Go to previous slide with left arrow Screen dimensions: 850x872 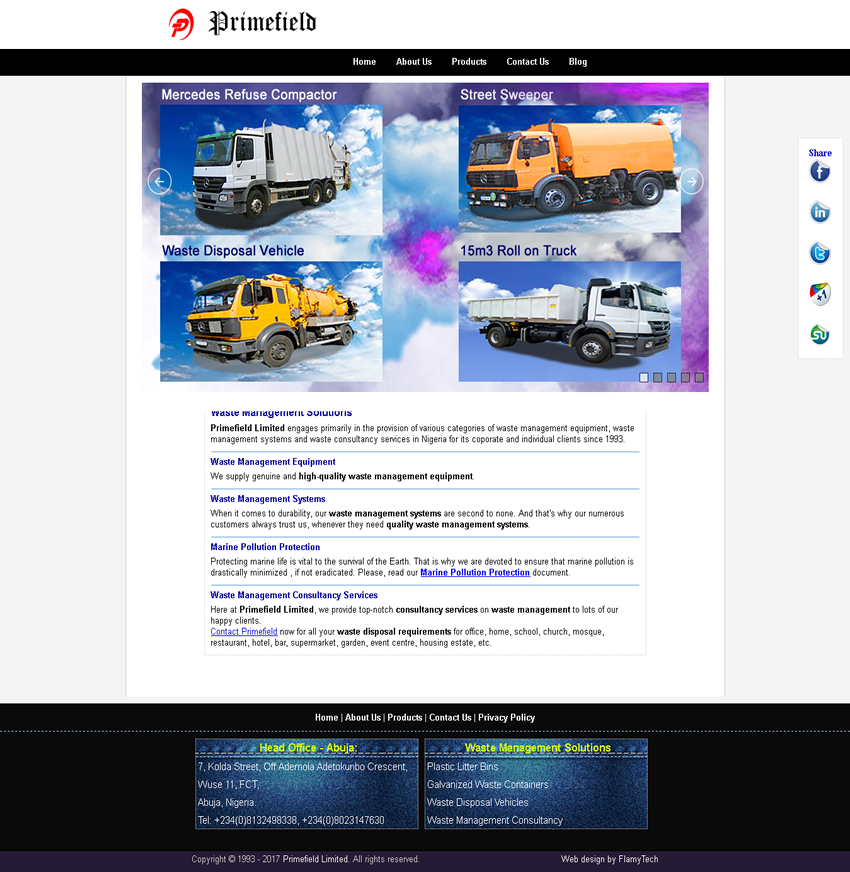tap(160, 181)
